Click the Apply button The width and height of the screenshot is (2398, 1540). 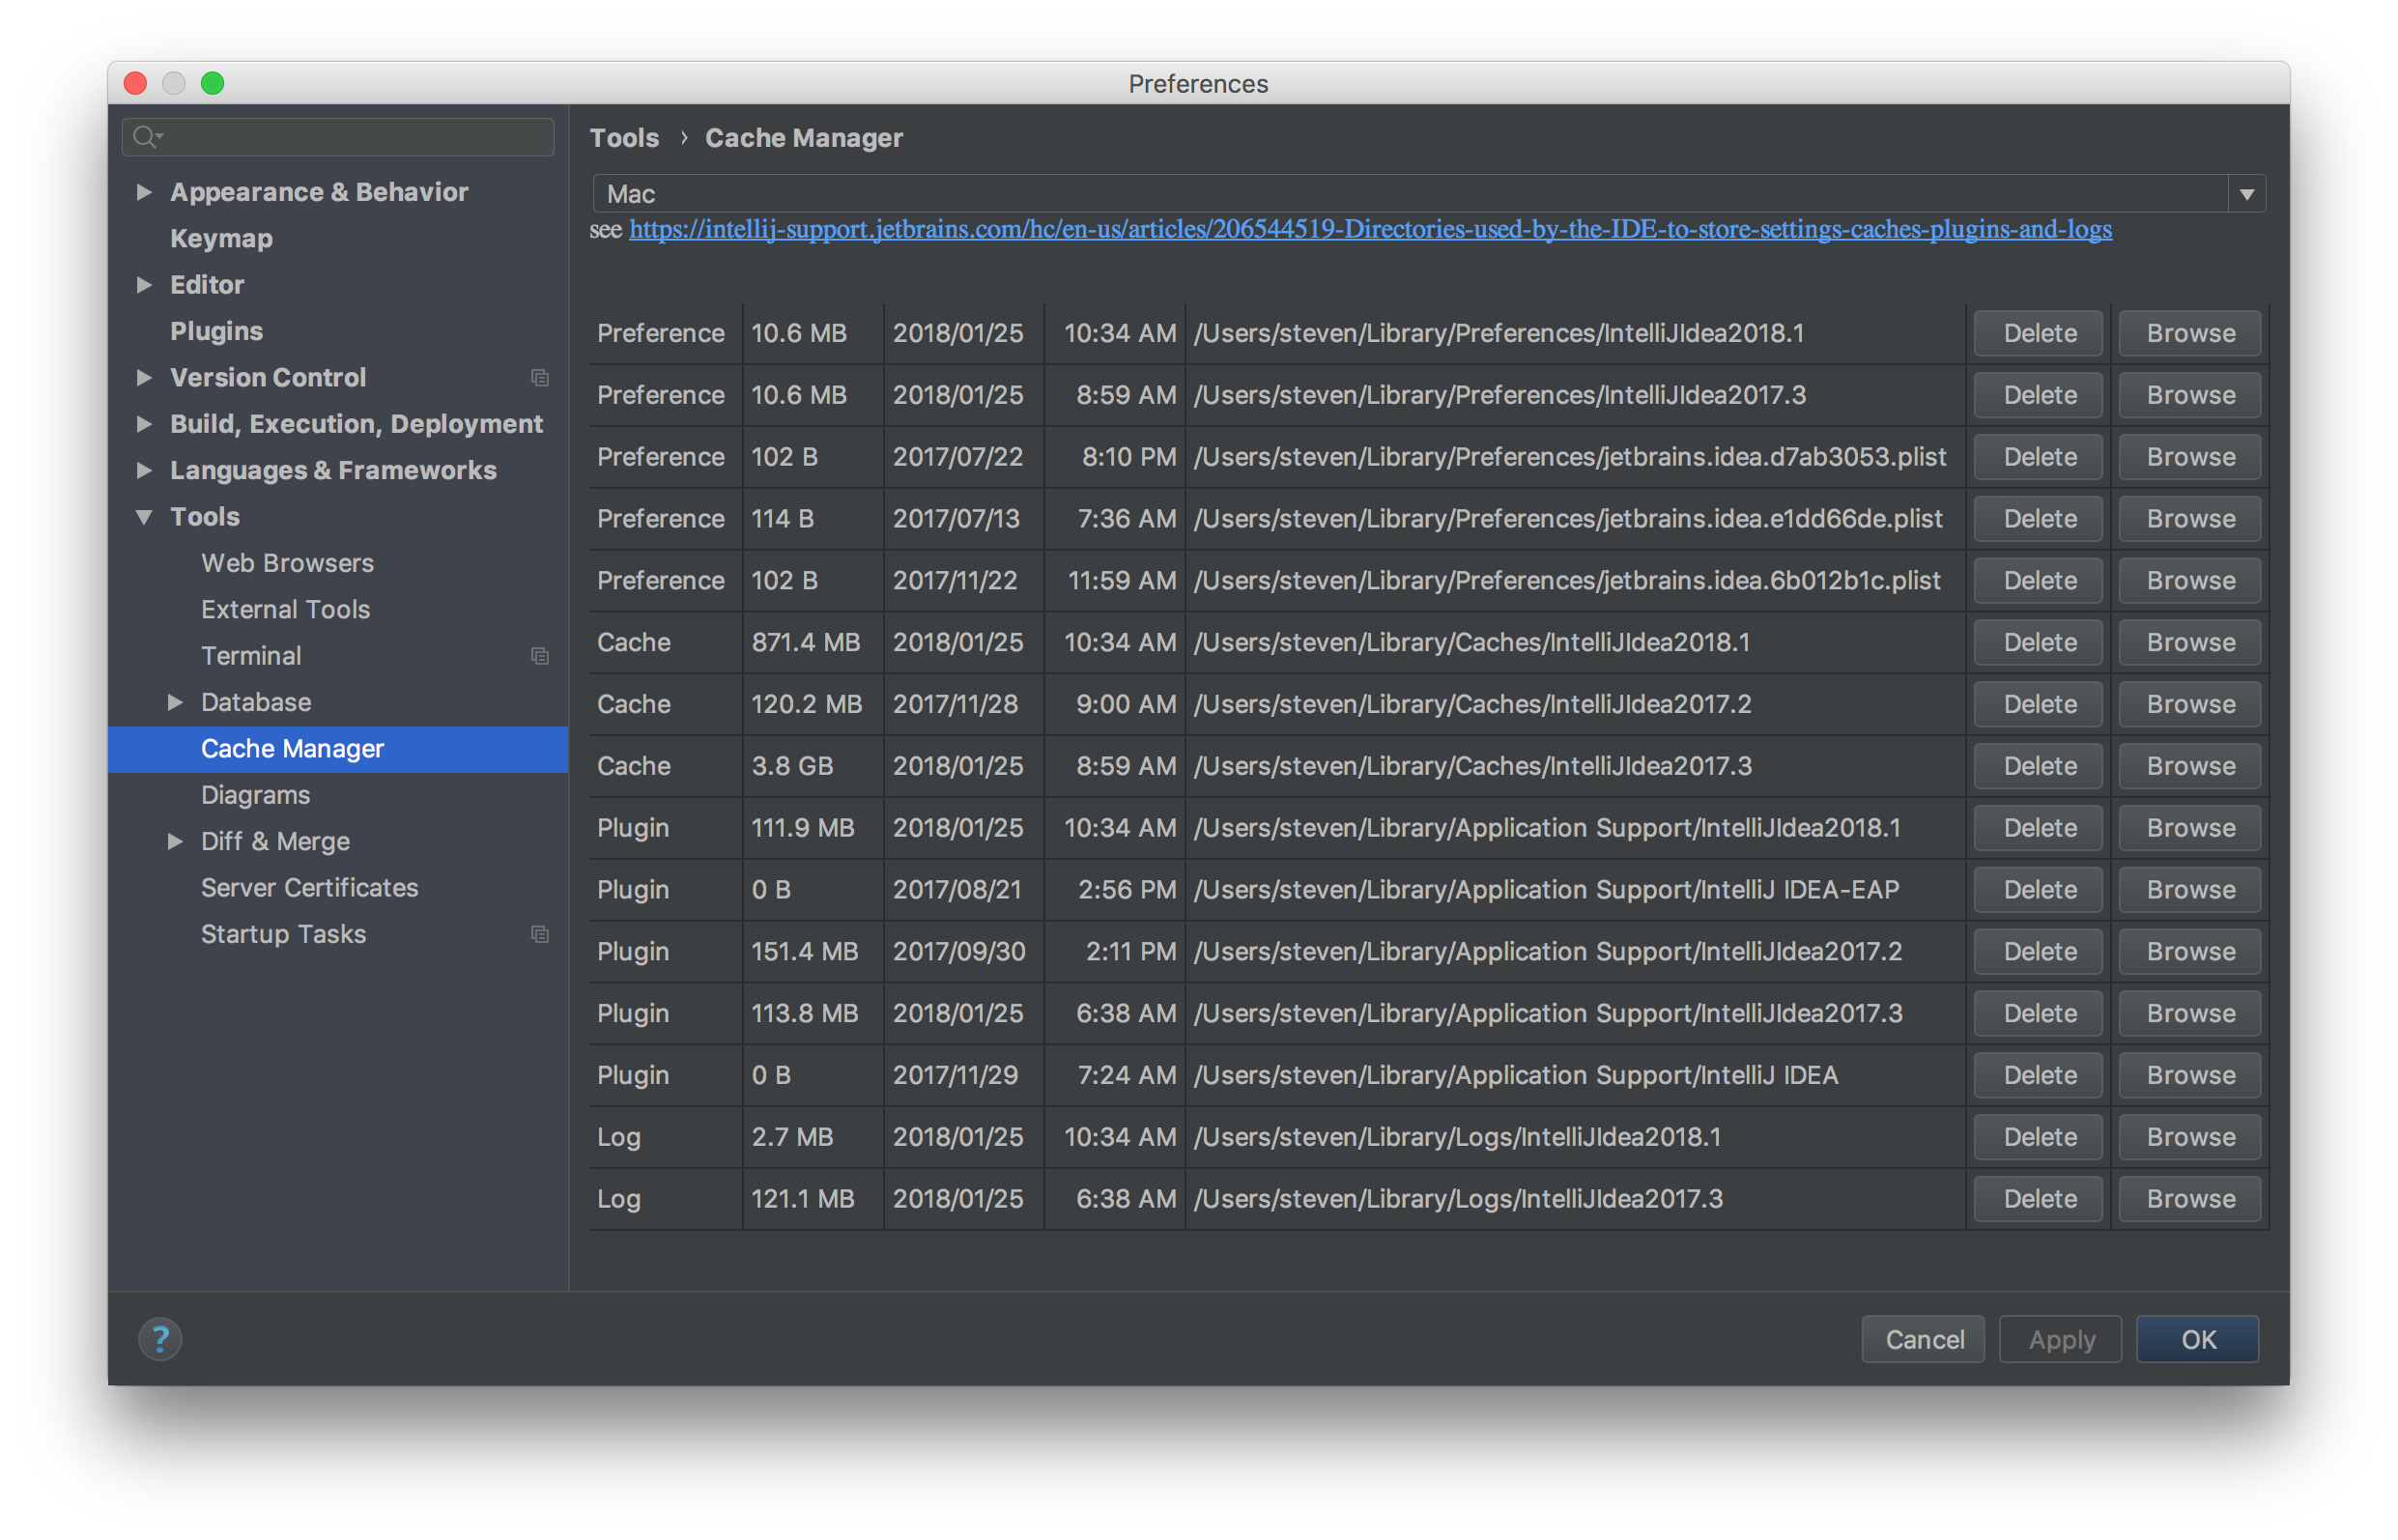tap(2060, 1339)
